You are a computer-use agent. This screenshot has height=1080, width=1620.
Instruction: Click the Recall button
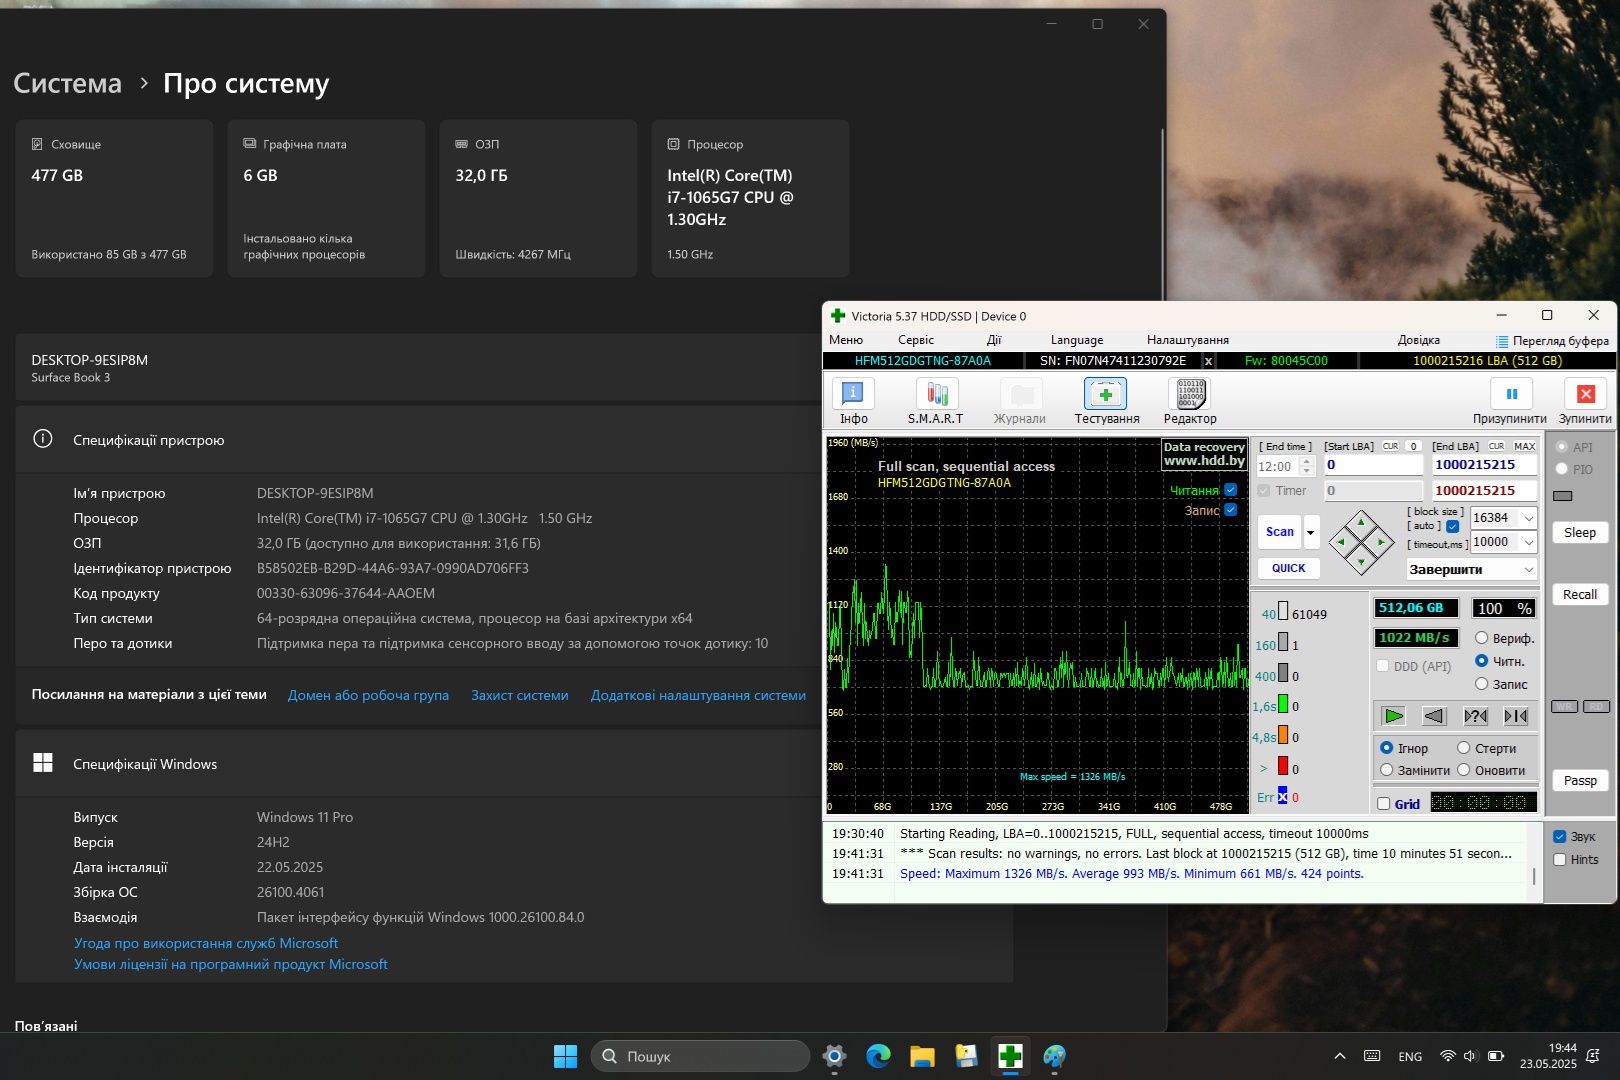point(1580,594)
